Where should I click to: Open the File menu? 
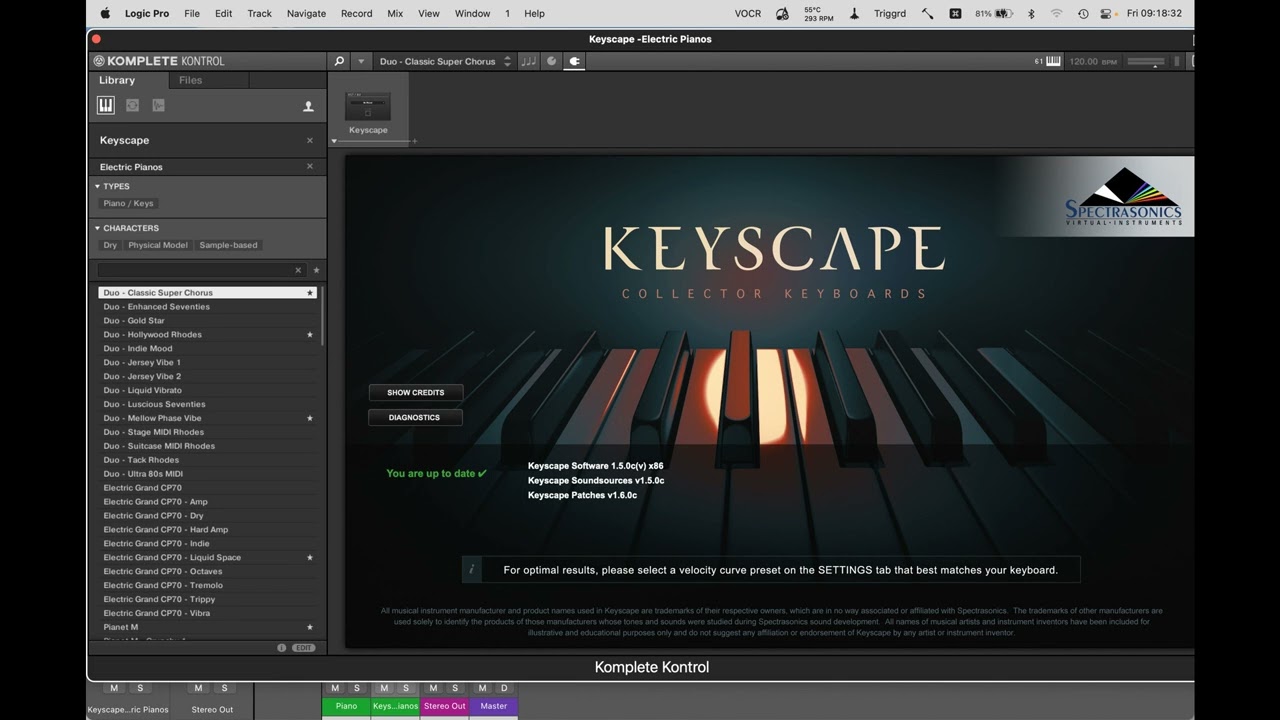(x=192, y=13)
